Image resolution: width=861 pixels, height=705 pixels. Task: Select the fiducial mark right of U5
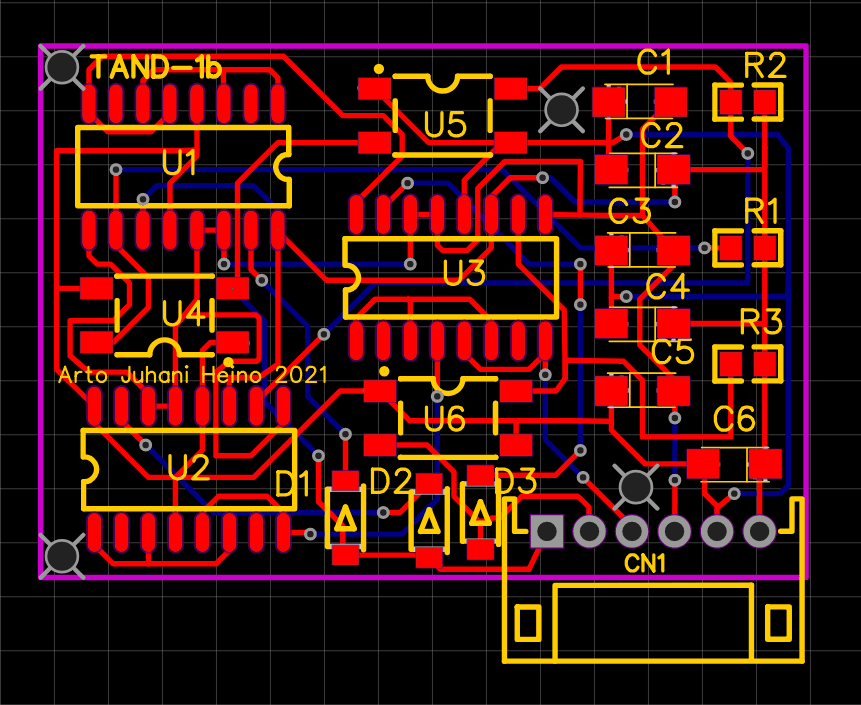[x=561, y=108]
